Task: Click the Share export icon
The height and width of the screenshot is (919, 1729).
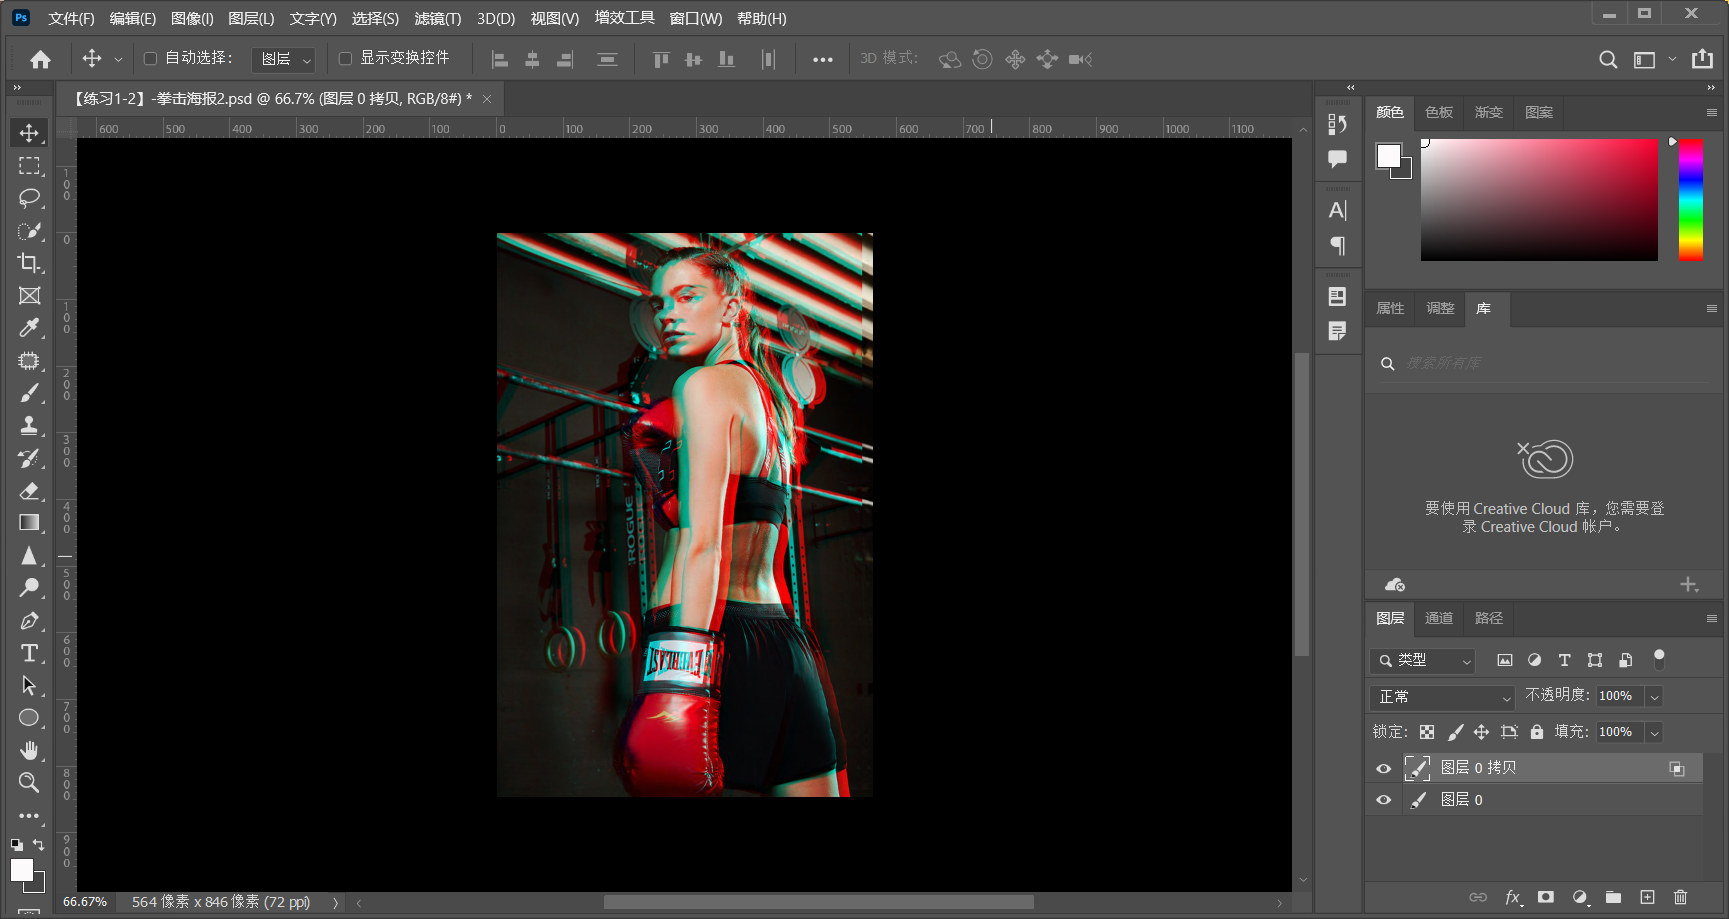Action: coord(1702,59)
